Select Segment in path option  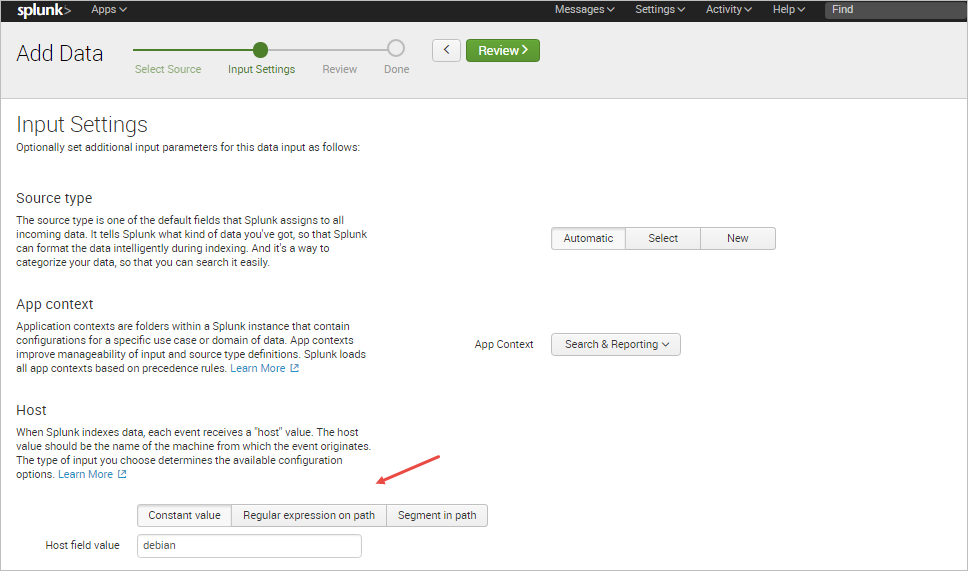pos(437,515)
